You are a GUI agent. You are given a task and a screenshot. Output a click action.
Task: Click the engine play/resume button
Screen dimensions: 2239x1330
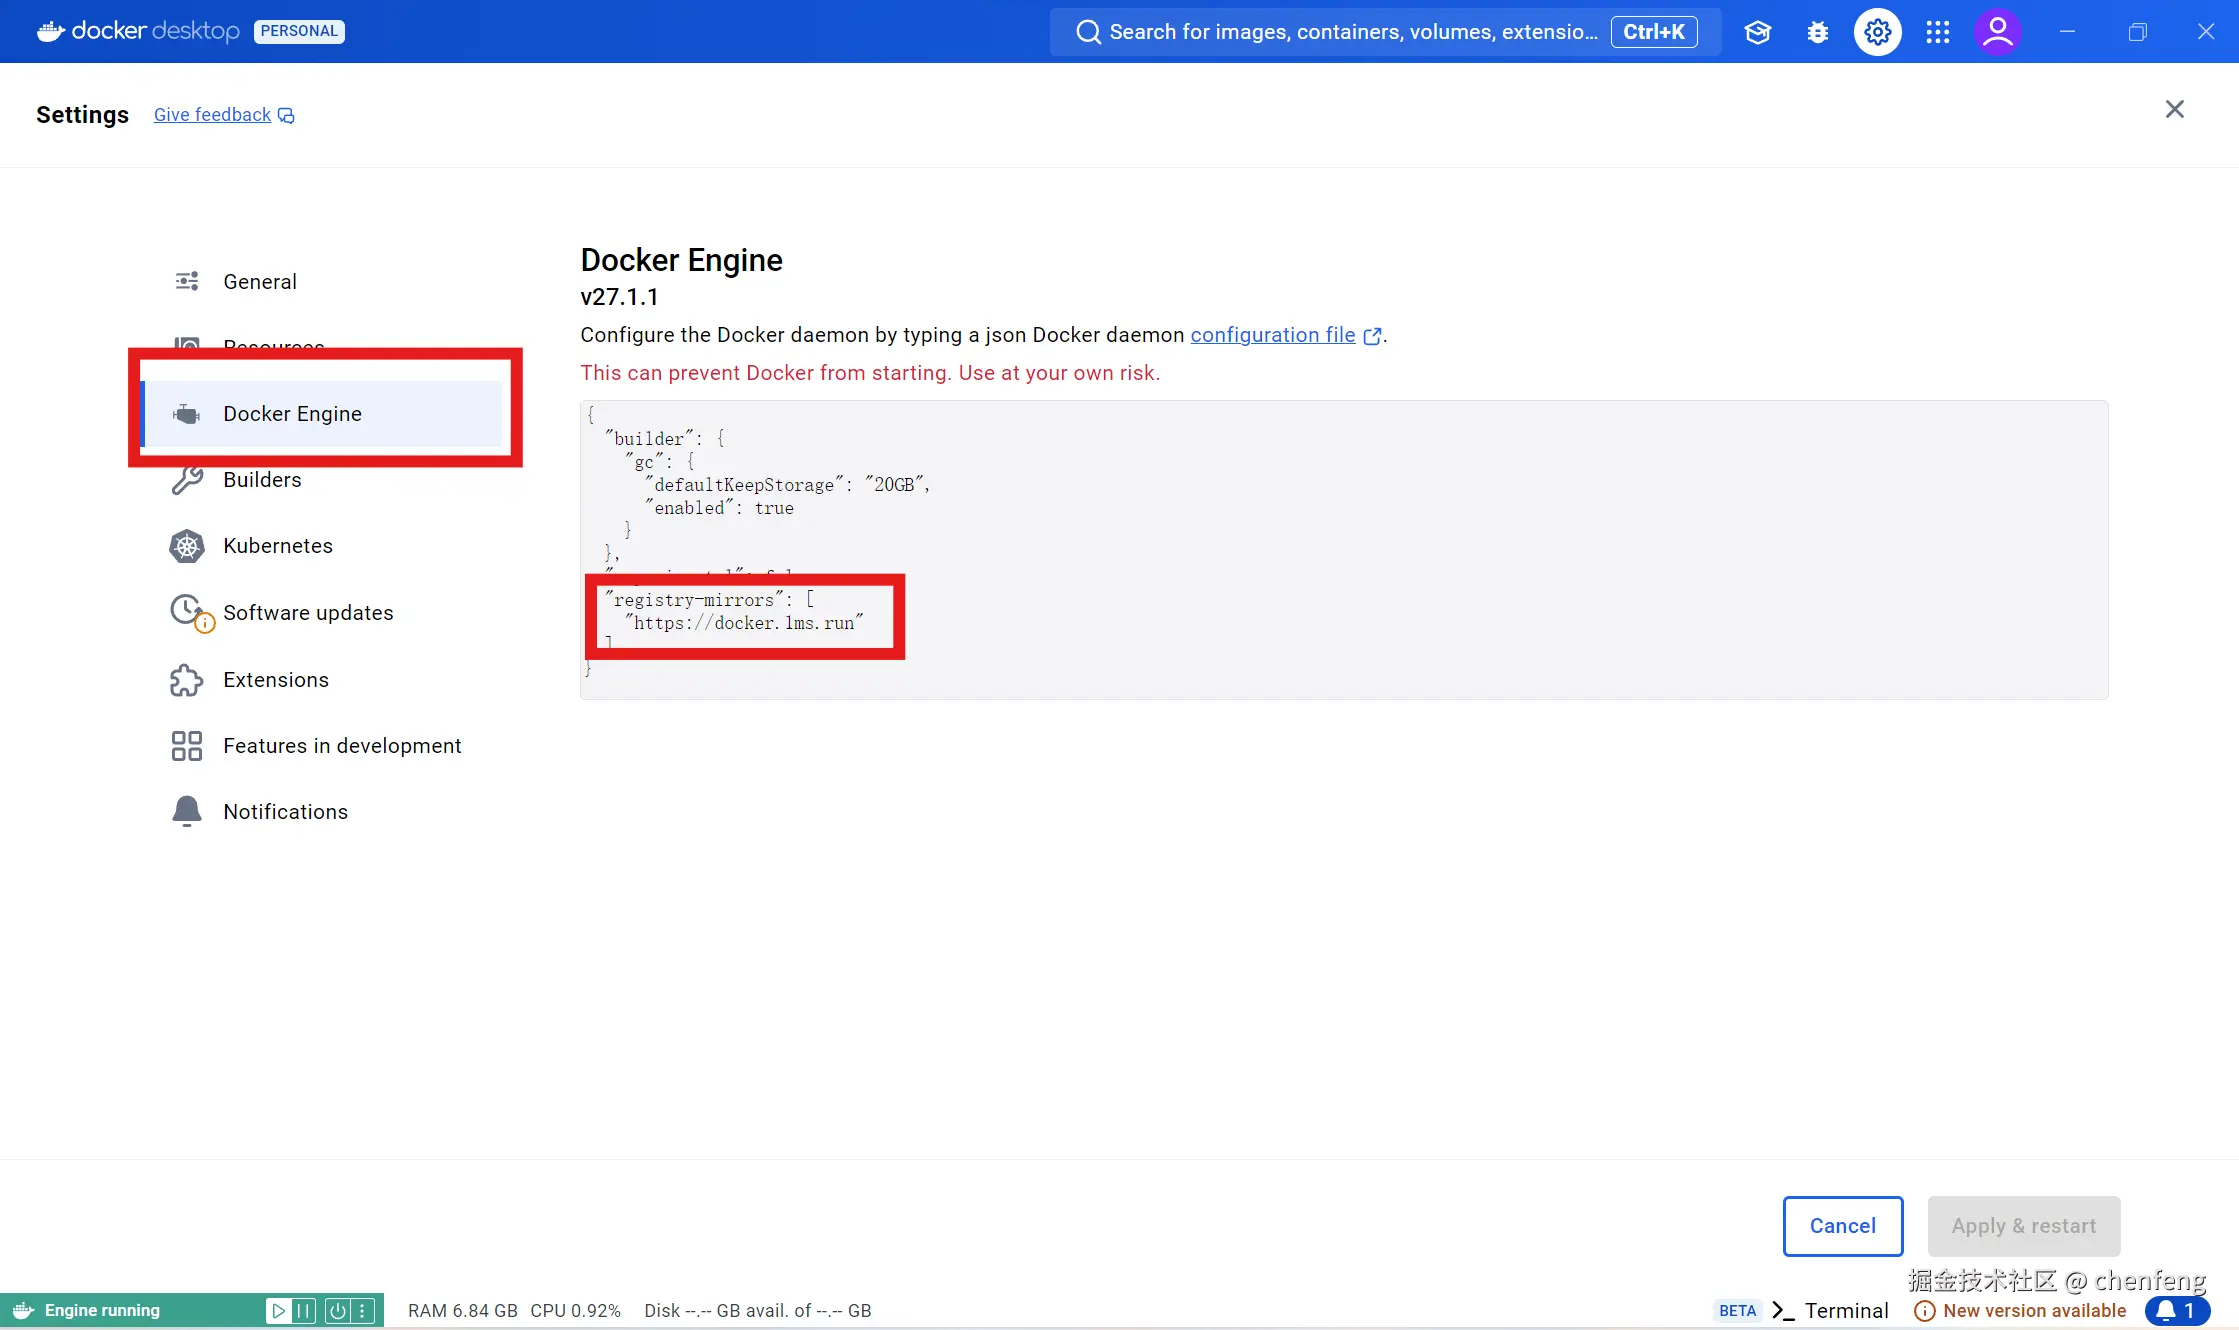(279, 1310)
